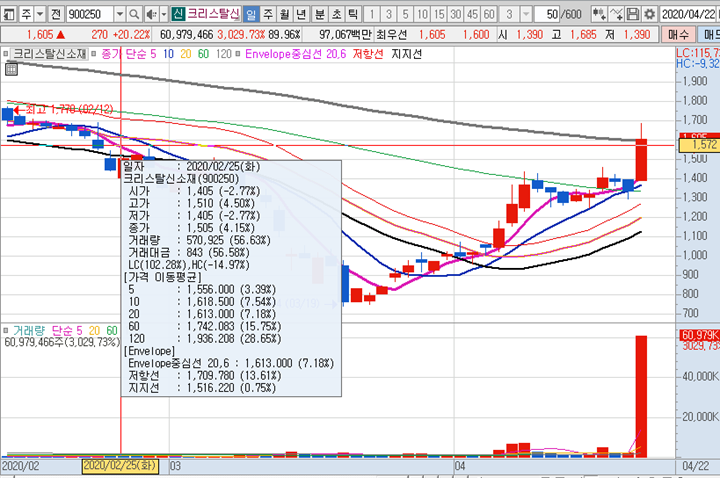
Task: Click the Envelope중심선 20,6 legend text
Action: coord(295,54)
